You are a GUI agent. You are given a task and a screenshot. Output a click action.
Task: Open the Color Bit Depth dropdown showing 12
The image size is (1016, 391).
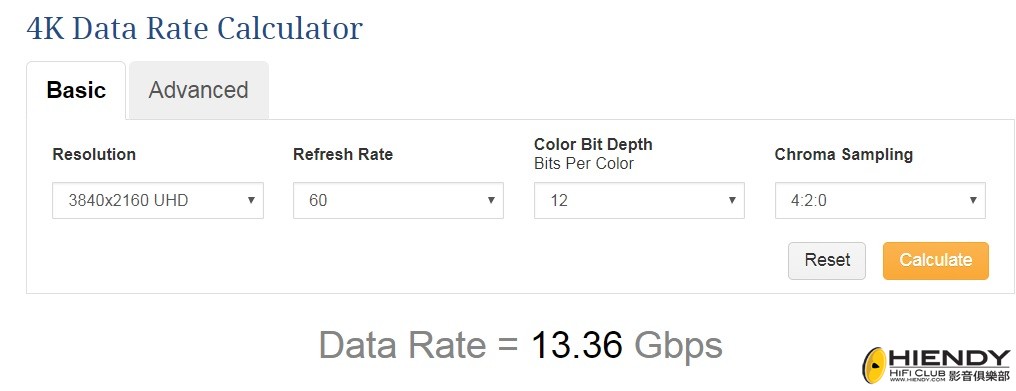click(639, 200)
